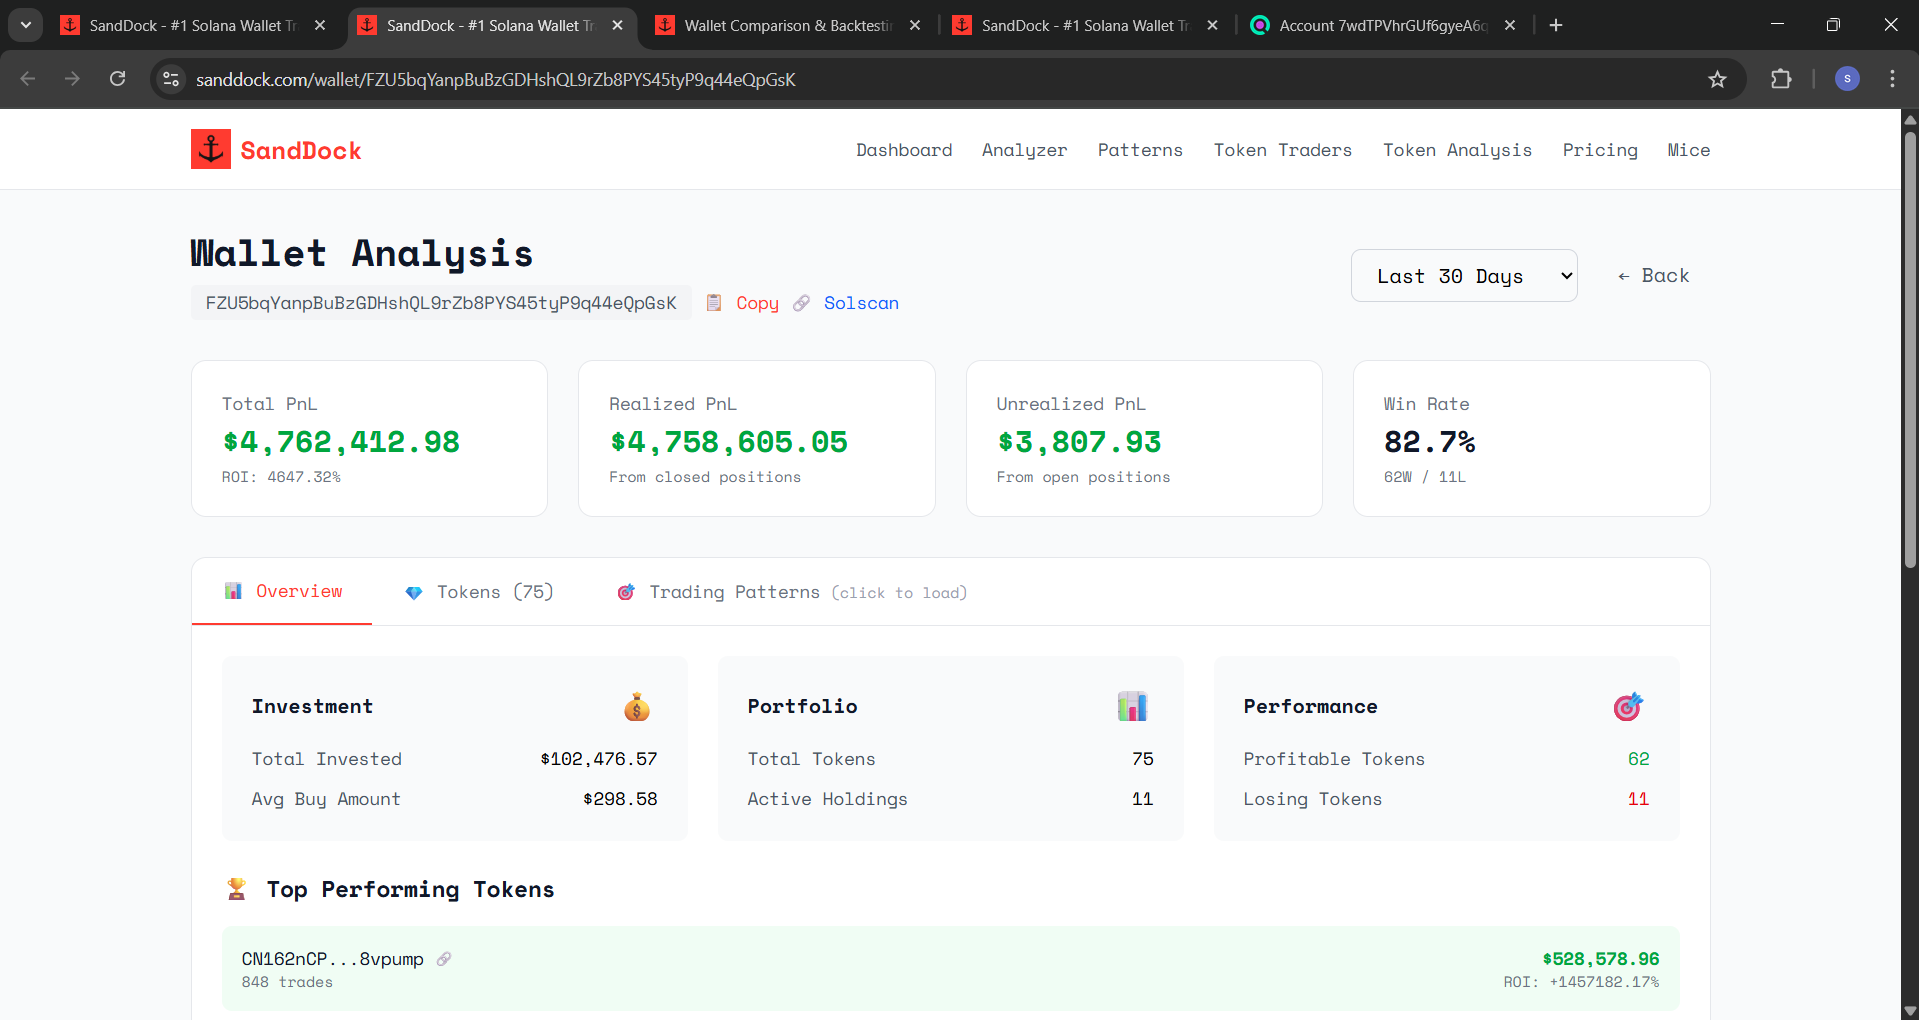
Task: Click the SandDock brand name
Action: coord(301,150)
